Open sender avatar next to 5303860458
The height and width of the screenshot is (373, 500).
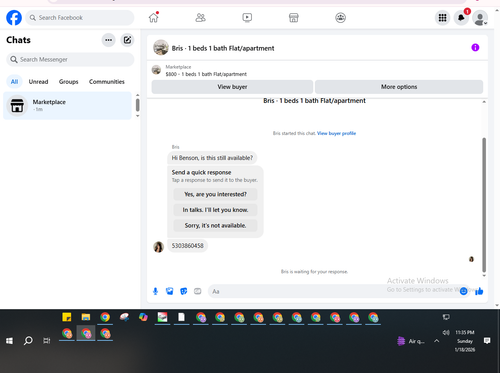(x=158, y=247)
